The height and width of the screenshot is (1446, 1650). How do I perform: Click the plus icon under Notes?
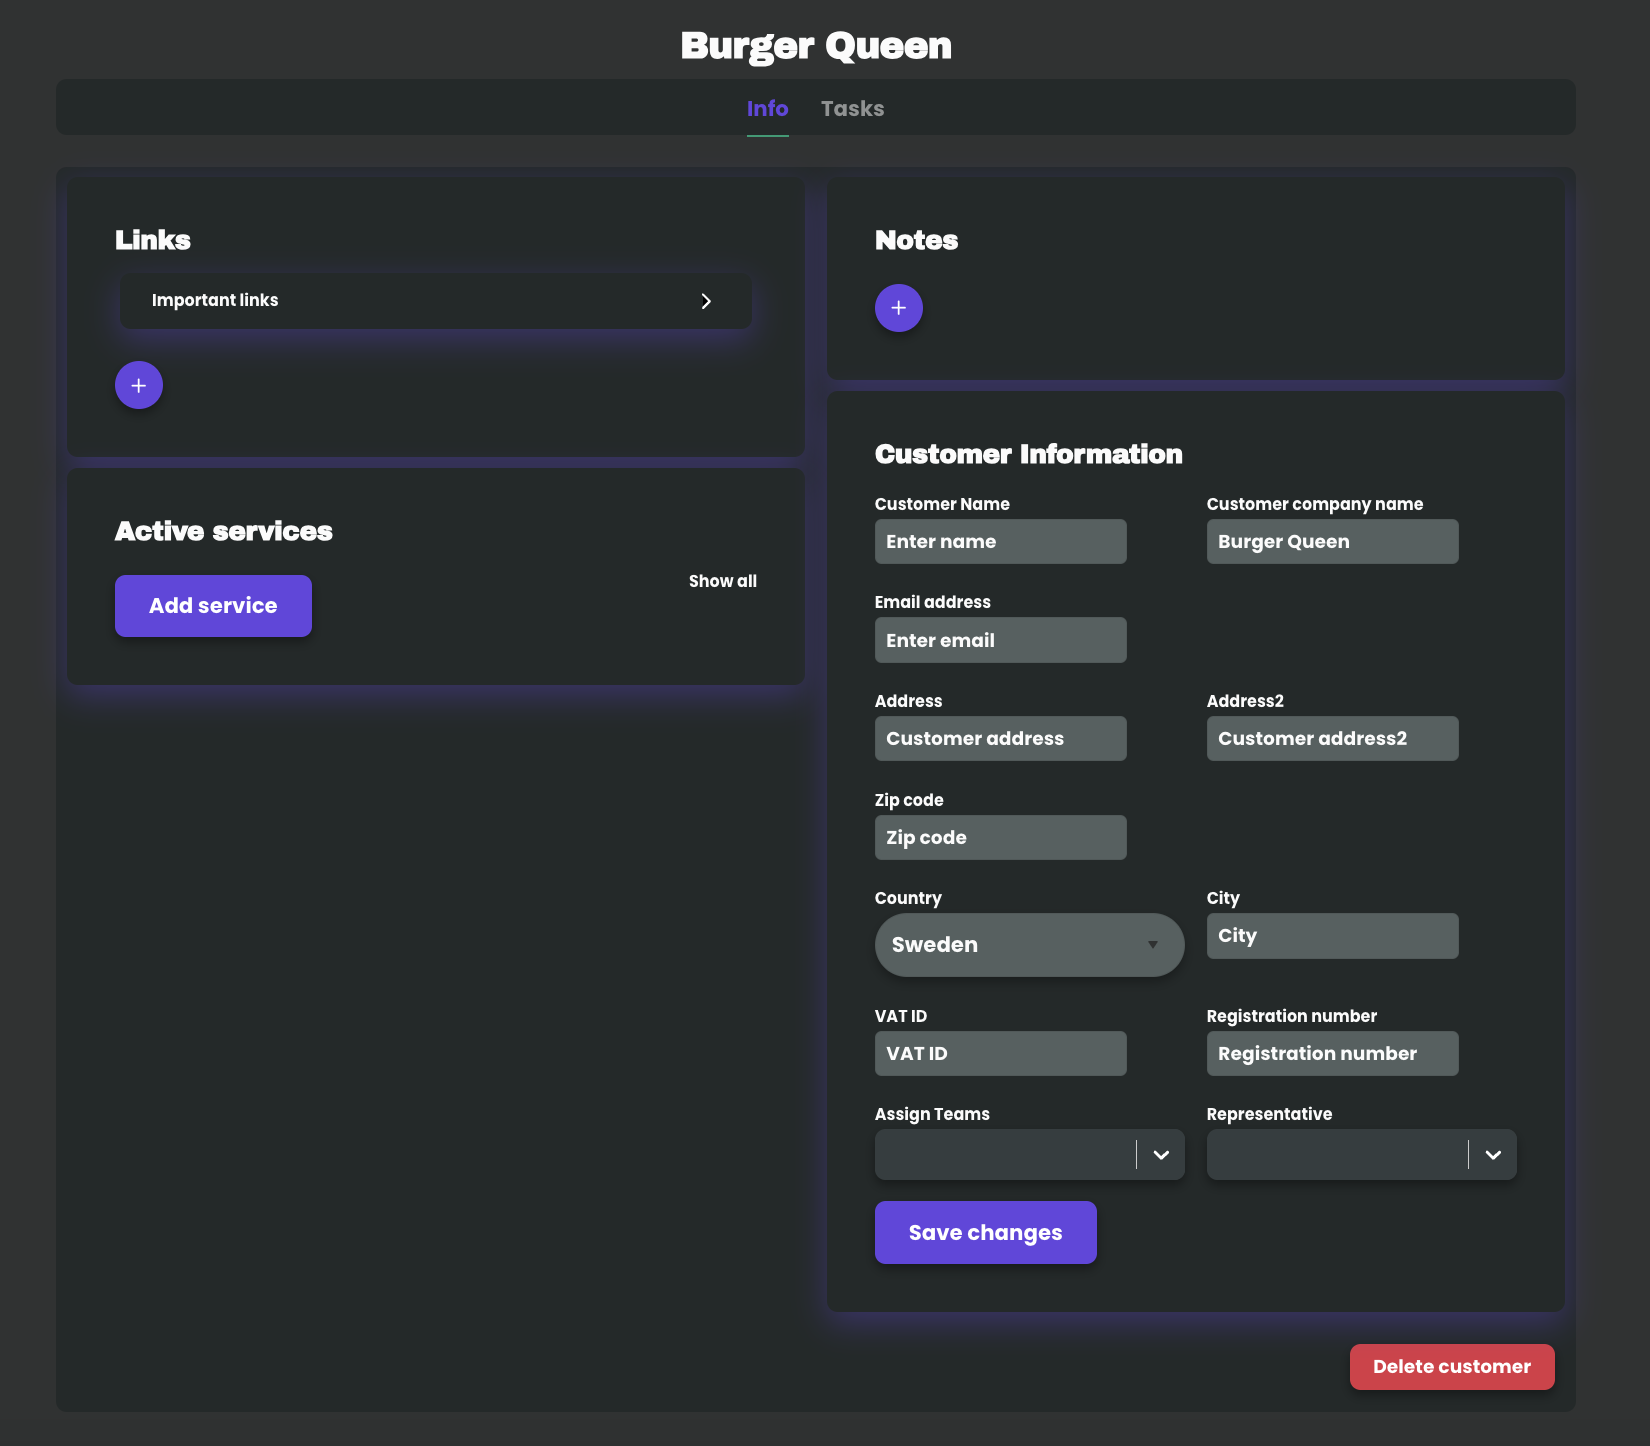[x=897, y=308]
